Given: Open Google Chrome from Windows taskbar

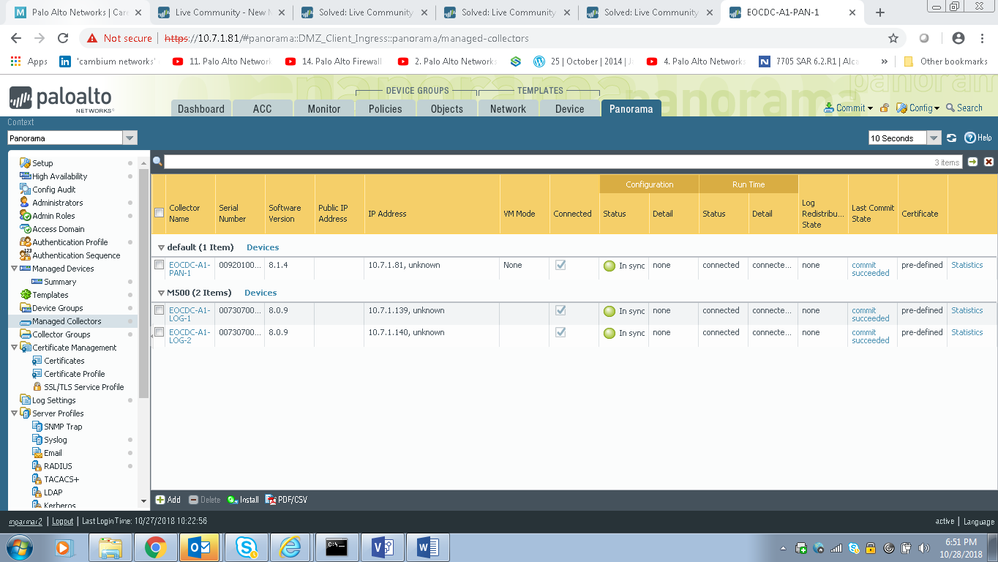Looking at the screenshot, I should tap(155, 547).
